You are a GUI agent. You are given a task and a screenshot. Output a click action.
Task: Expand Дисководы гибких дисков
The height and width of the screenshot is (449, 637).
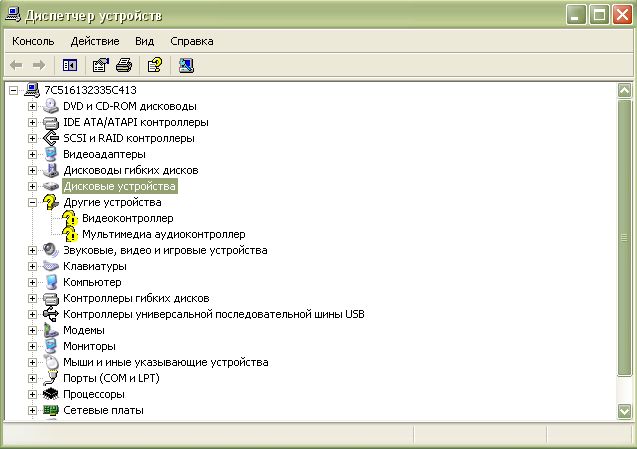point(32,170)
